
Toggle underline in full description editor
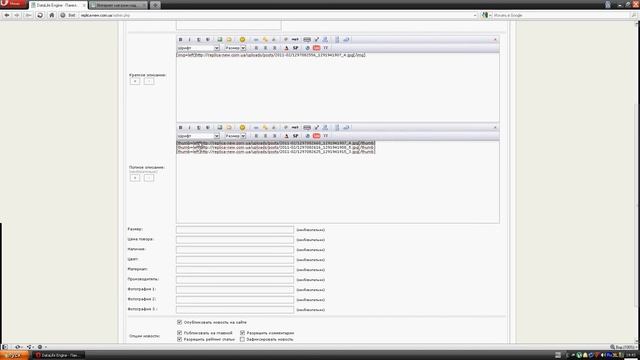198,128
